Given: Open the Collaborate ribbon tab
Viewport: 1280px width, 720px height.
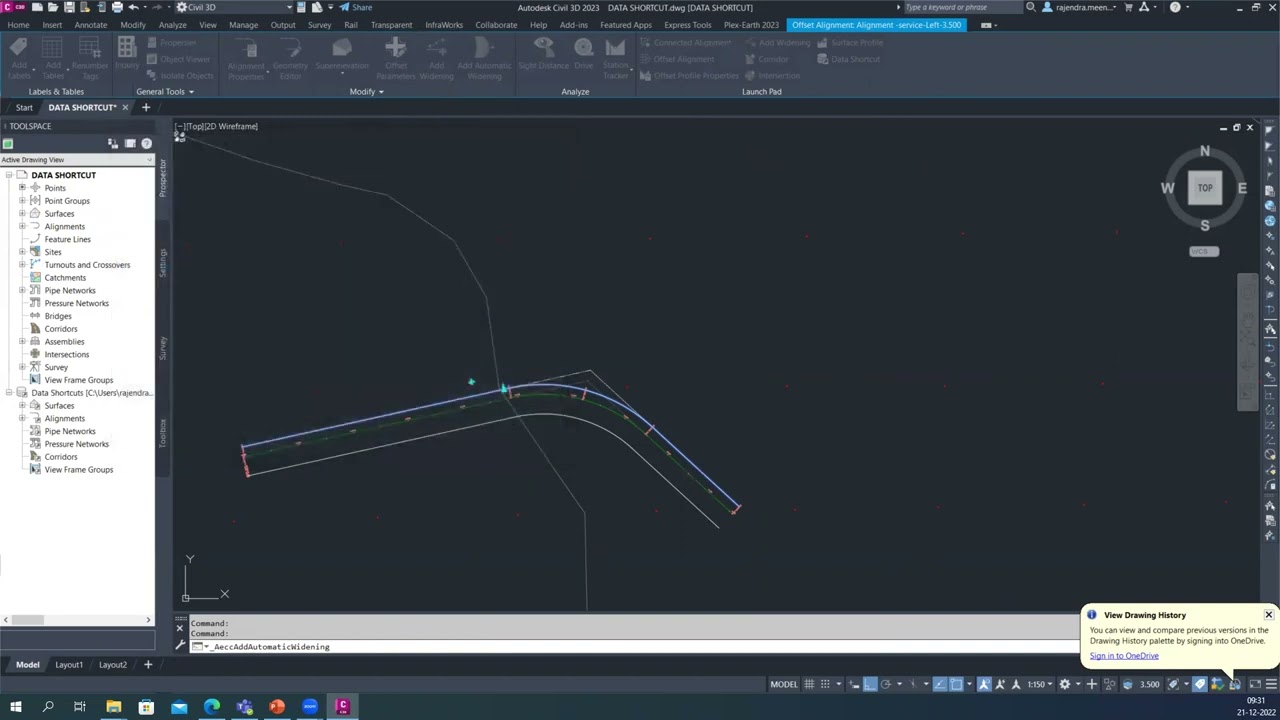Looking at the screenshot, I should tap(496, 24).
